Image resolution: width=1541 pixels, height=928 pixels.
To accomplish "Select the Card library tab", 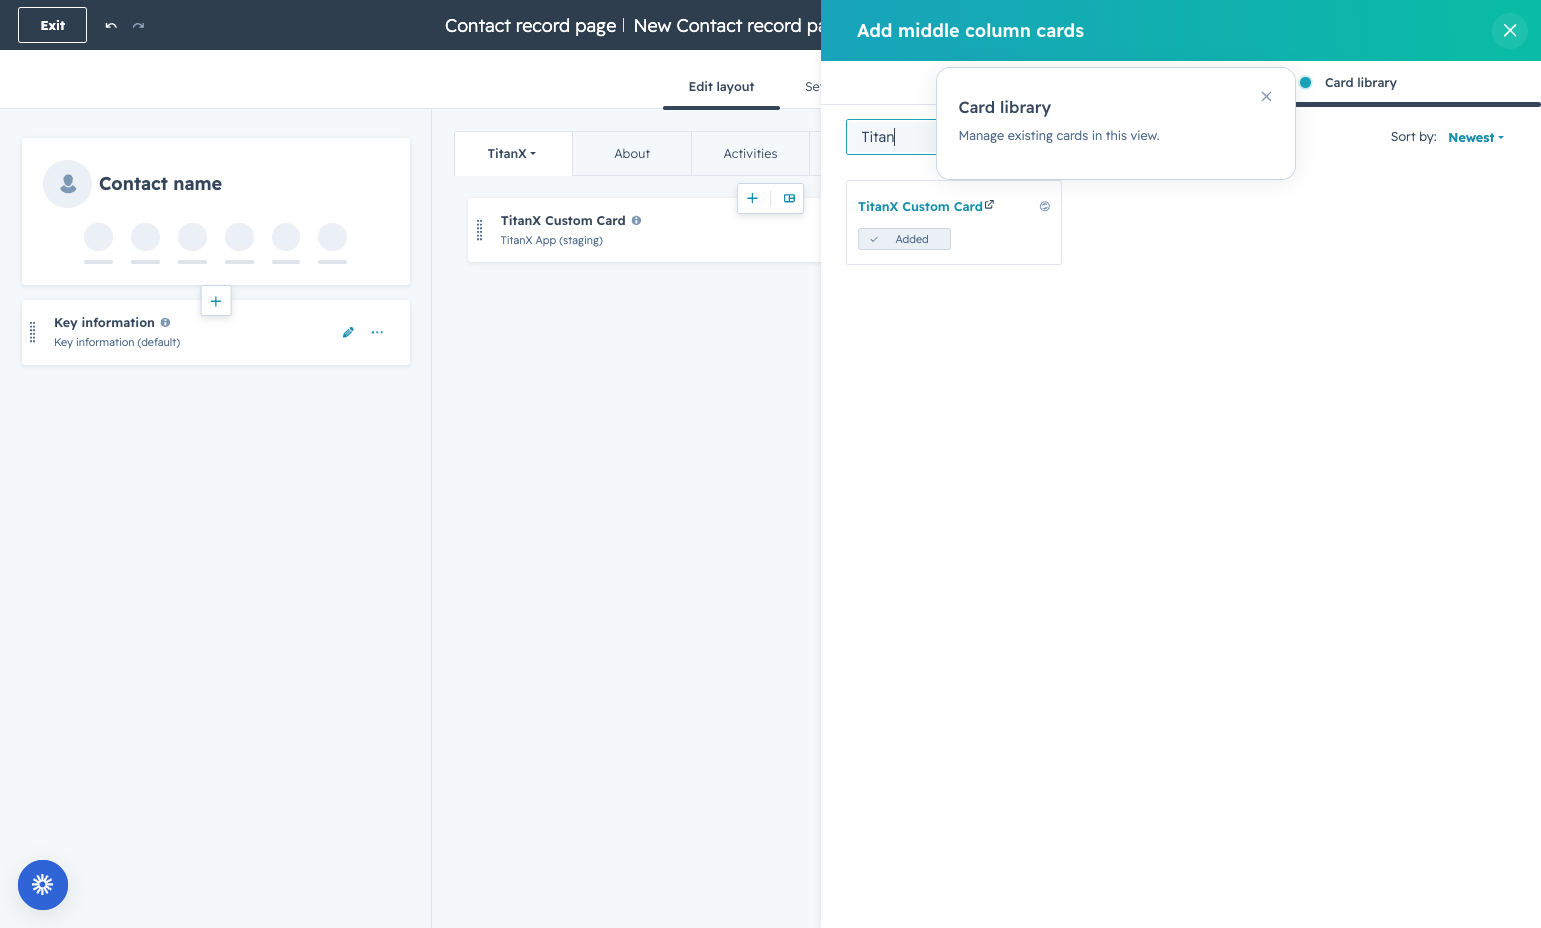I will click(x=1360, y=83).
